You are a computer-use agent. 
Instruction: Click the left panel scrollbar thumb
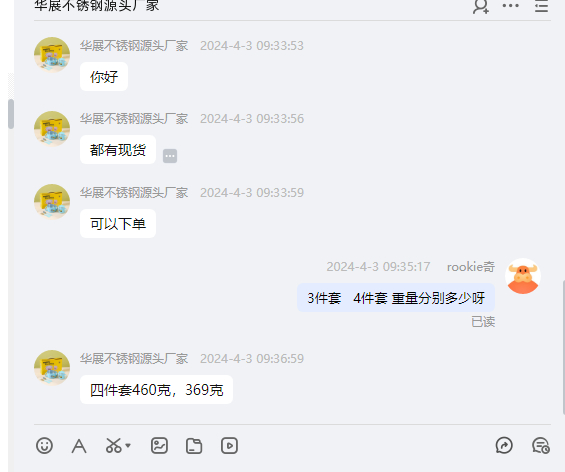tap(11, 114)
